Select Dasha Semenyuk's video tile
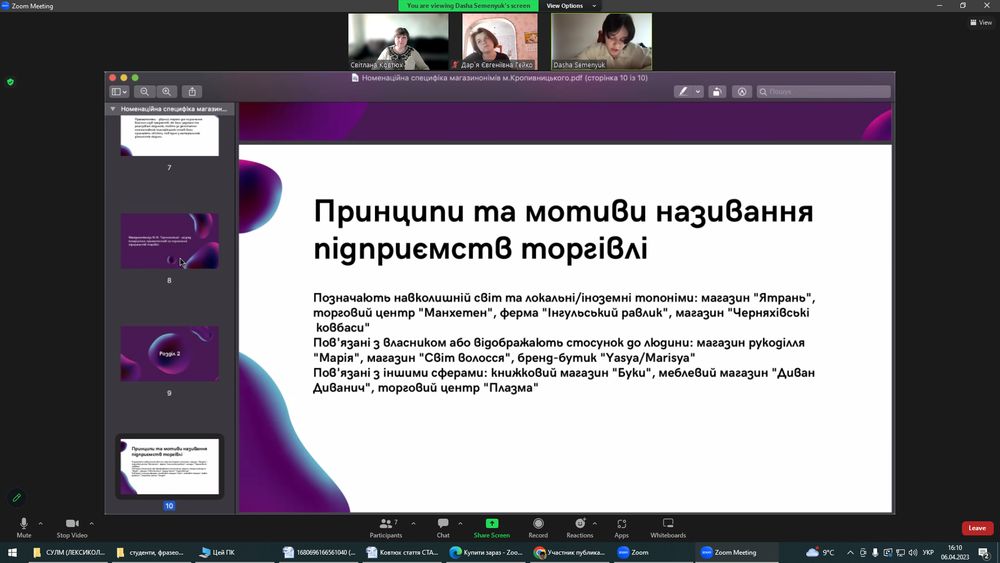 tap(601, 42)
